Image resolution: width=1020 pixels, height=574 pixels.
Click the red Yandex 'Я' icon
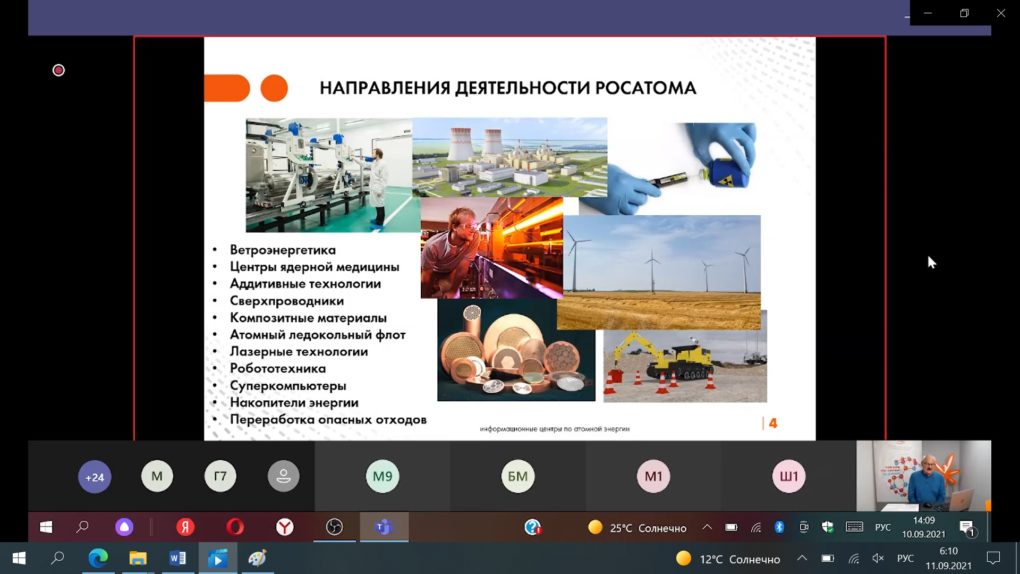185,527
